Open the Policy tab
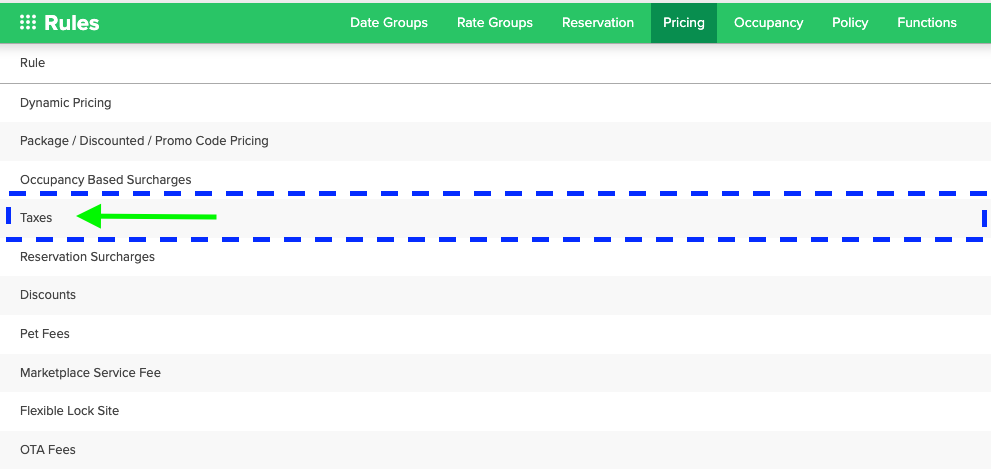 pyautogui.click(x=850, y=22)
